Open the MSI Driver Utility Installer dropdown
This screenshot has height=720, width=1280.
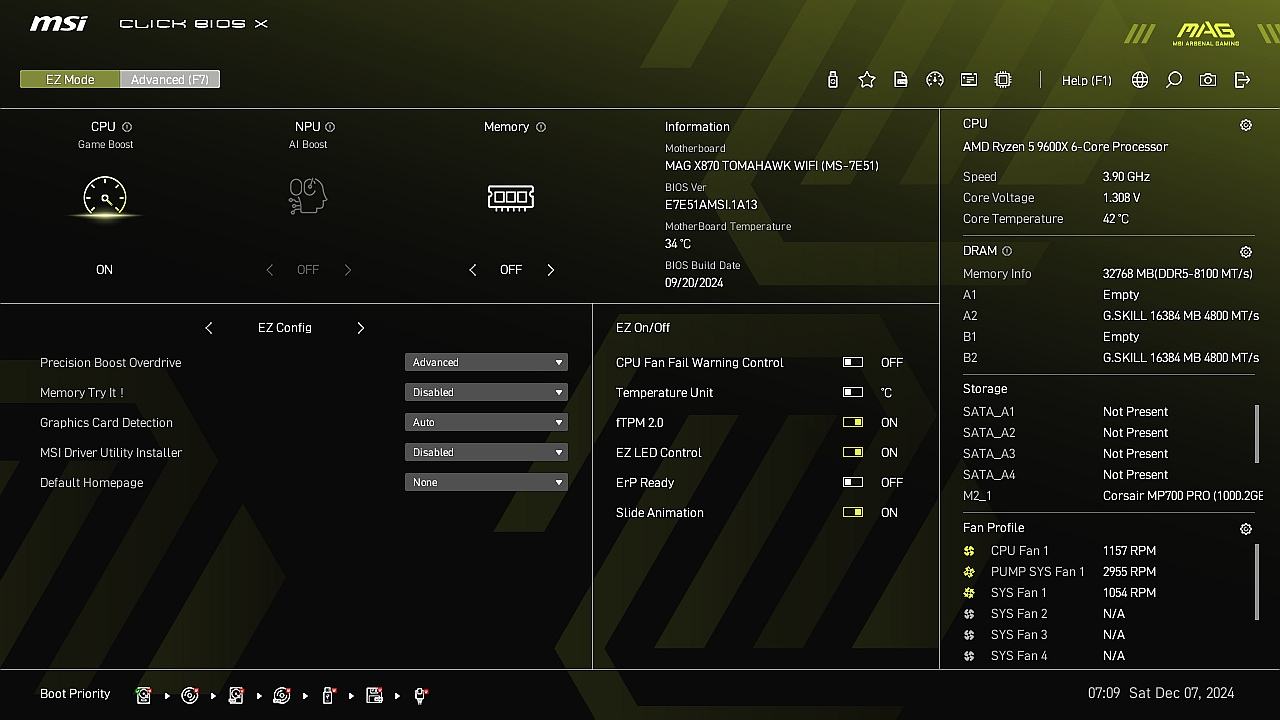click(486, 452)
